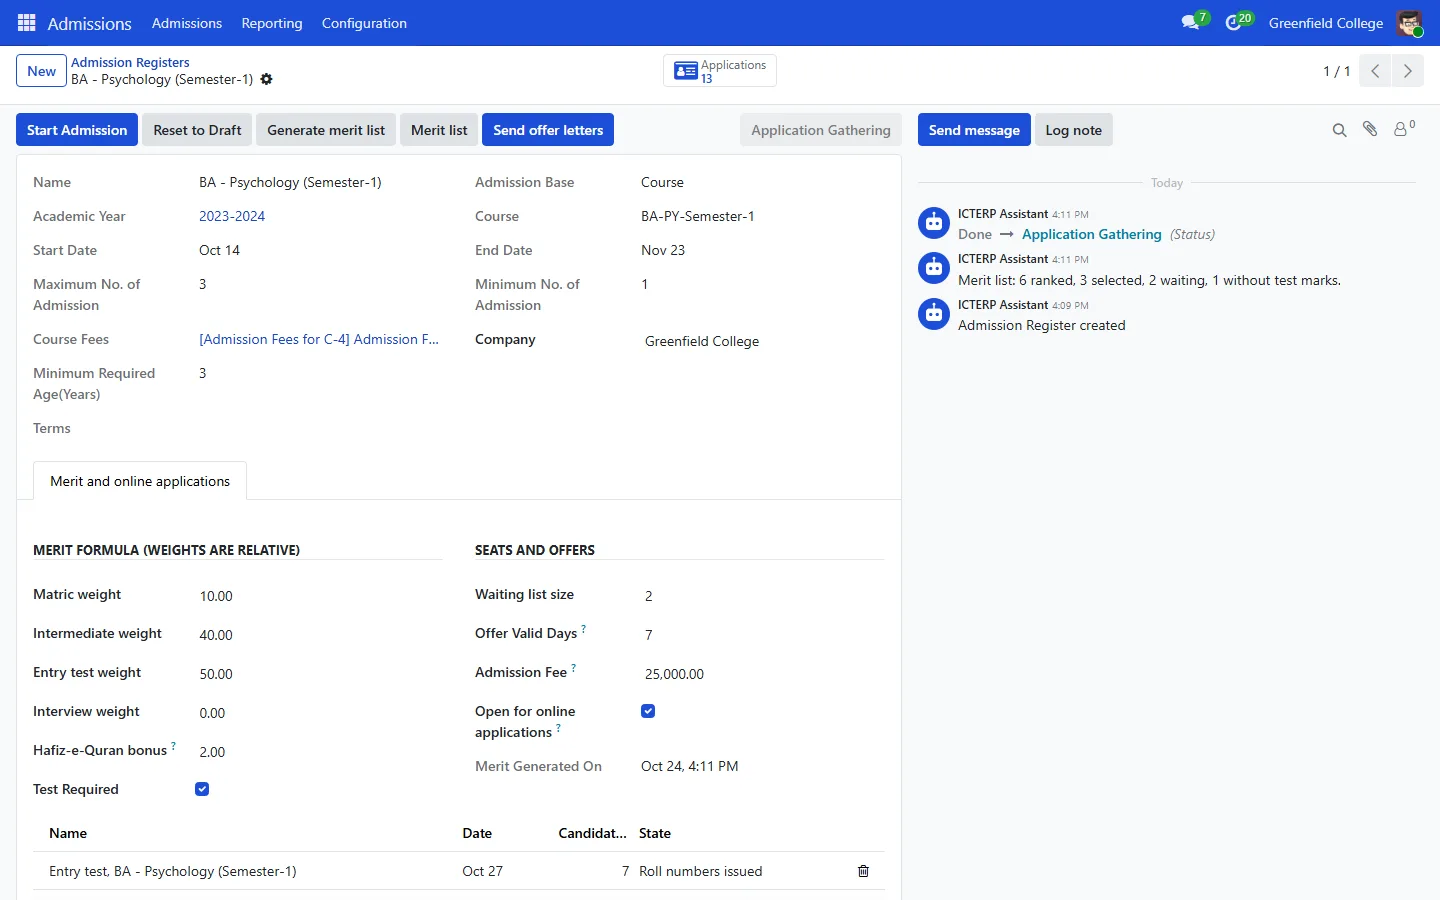The image size is (1440, 900).
Task: Open the gear actions menu beside record title
Action: pyautogui.click(x=266, y=80)
